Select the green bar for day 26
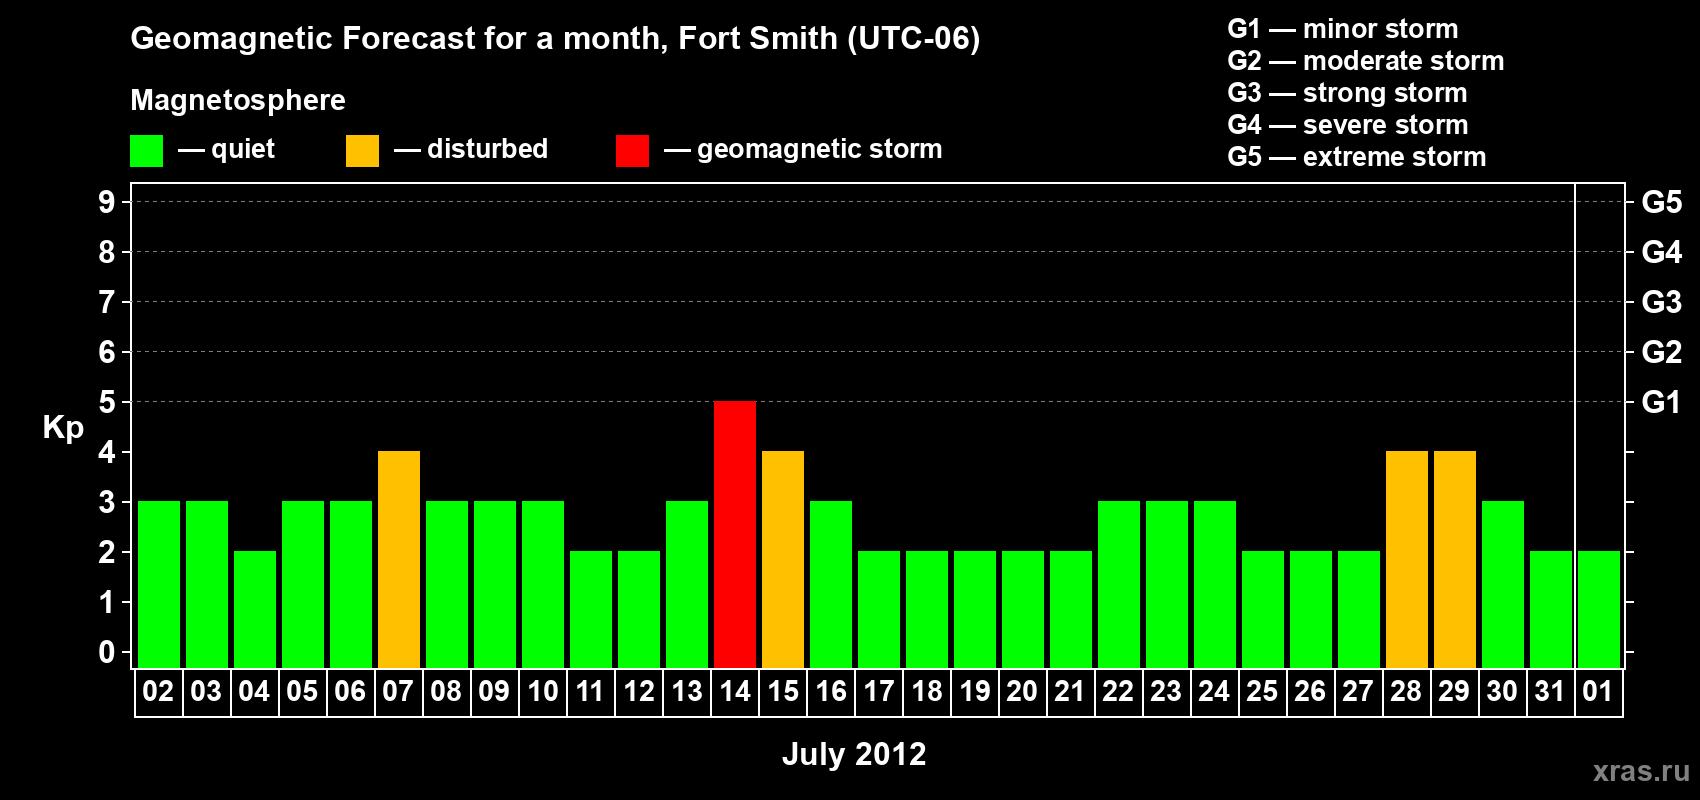This screenshot has width=1700, height=800. (1311, 609)
